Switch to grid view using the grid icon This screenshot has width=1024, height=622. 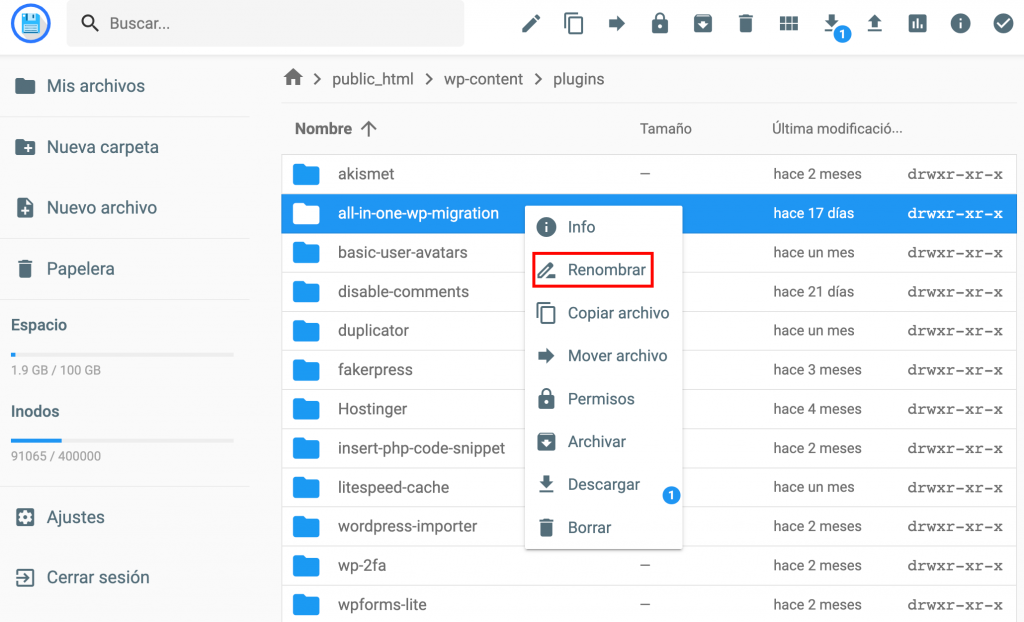(788, 22)
